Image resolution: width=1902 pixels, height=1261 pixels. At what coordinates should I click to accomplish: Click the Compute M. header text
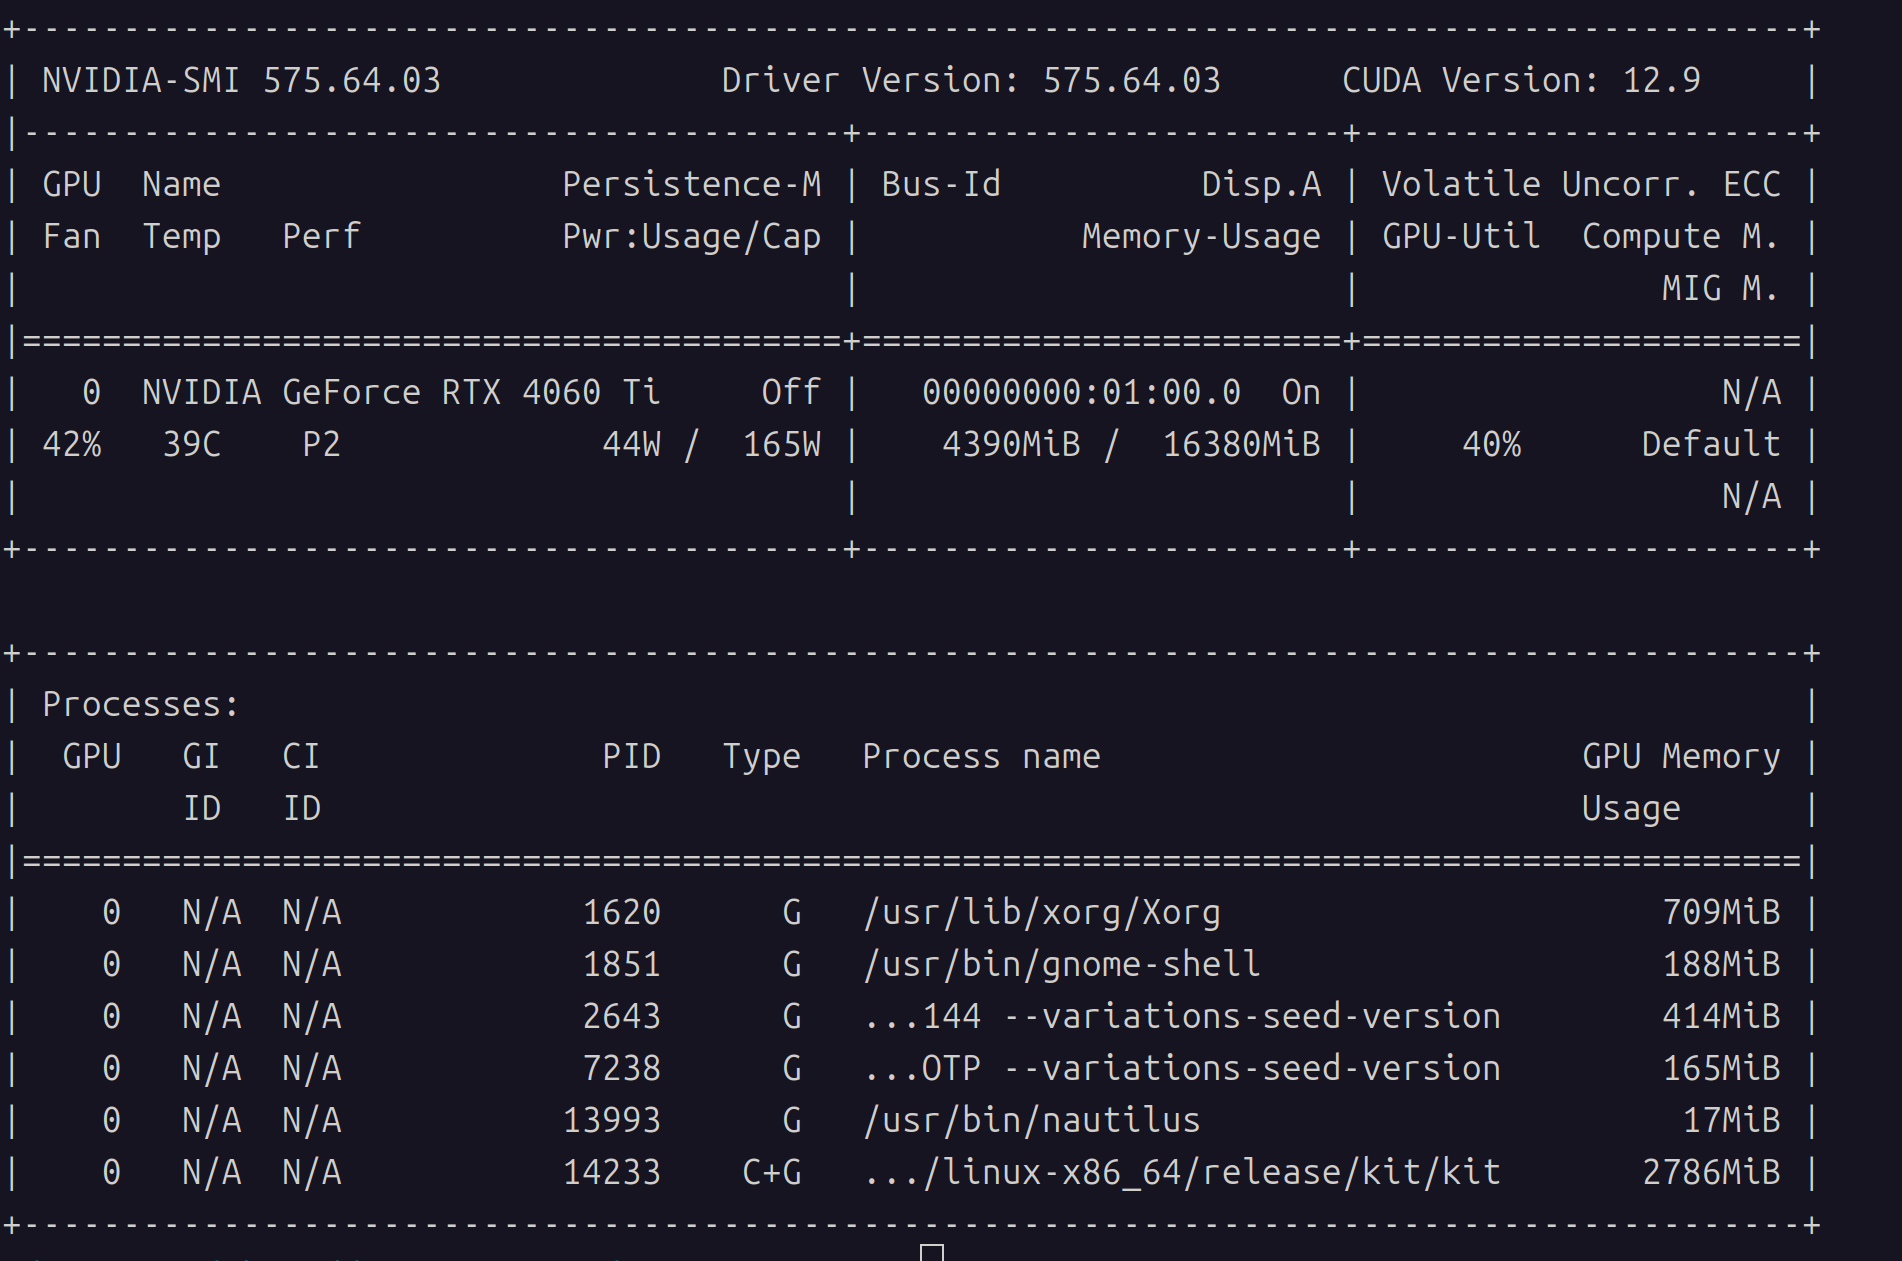click(x=1680, y=237)
